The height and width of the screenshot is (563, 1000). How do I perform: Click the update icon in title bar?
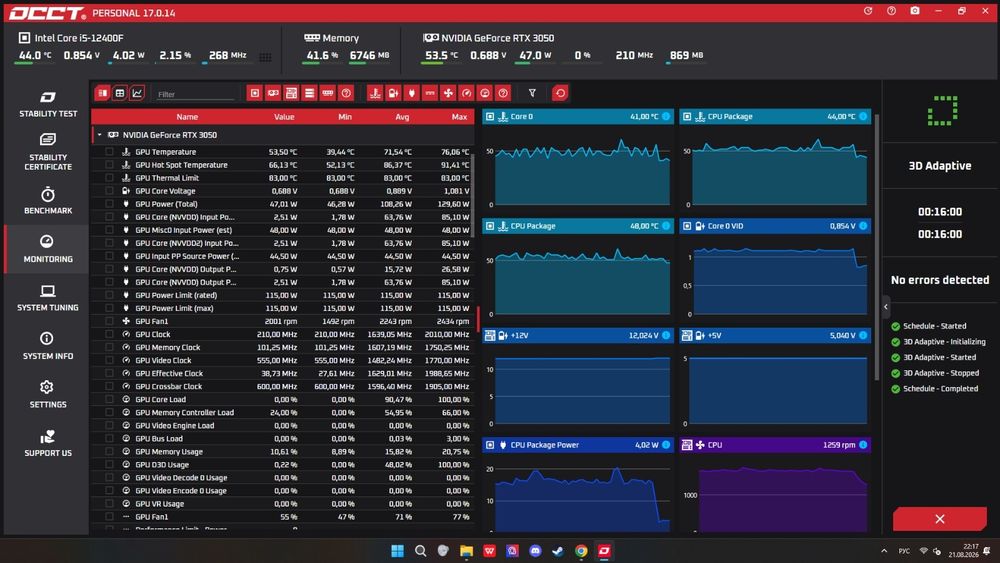pyautogui.click(x=868, y=11)
